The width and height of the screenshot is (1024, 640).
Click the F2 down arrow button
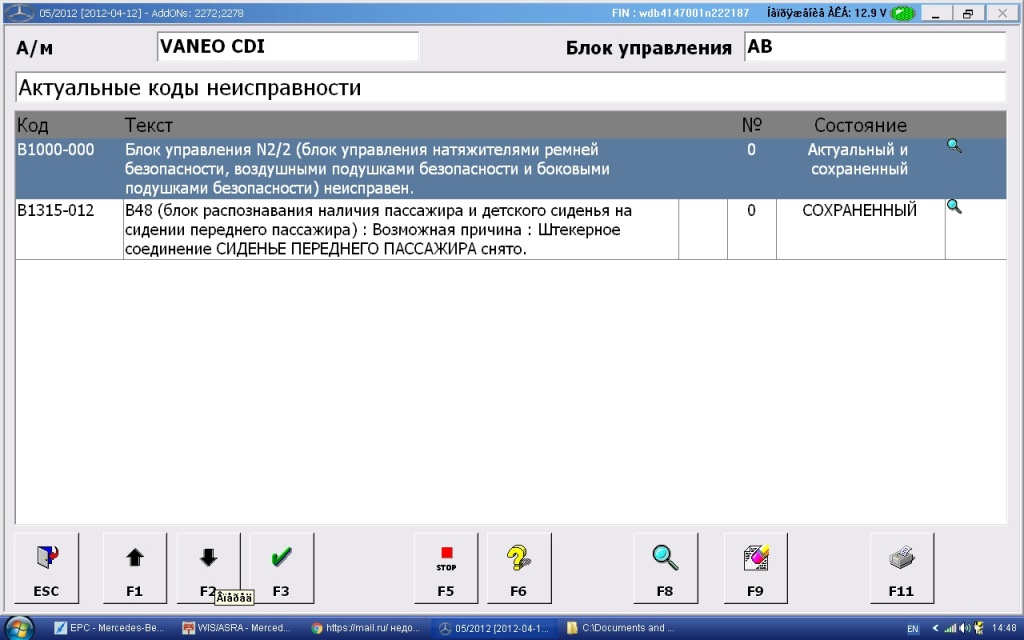point(208,565)
